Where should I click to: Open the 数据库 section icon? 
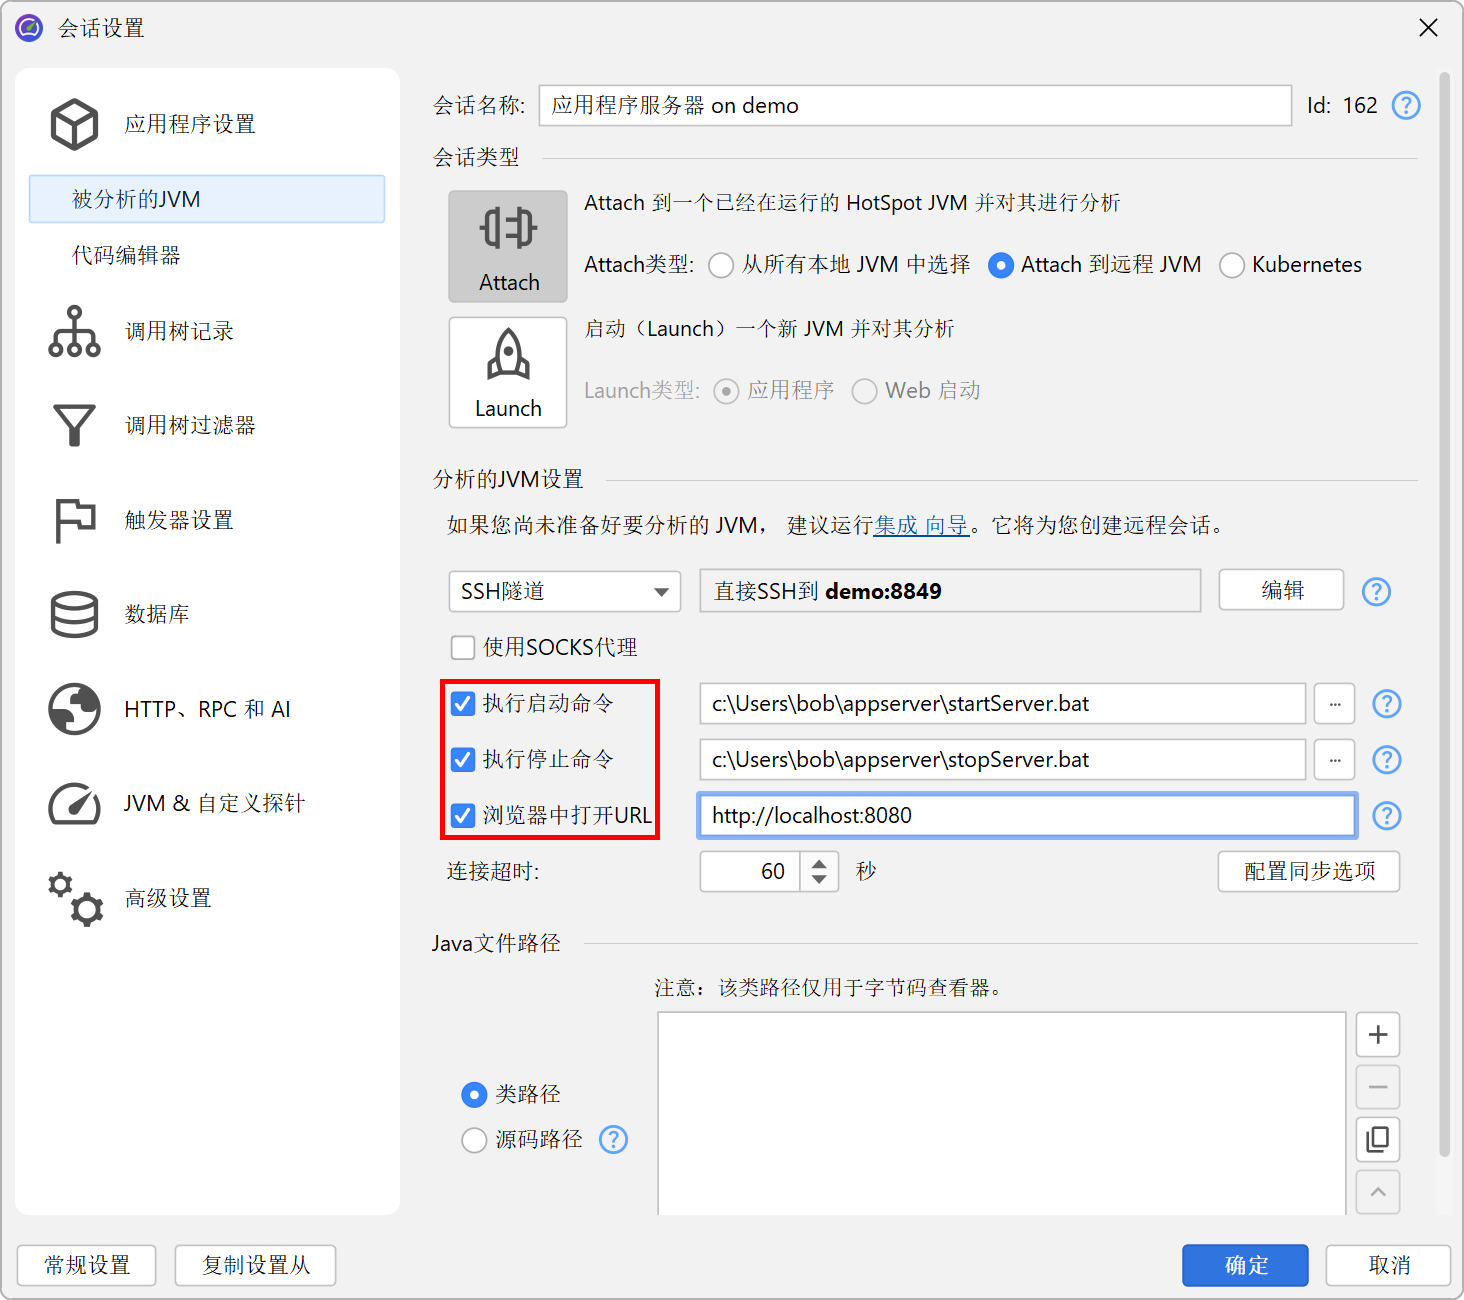click(x=74, y=614)
